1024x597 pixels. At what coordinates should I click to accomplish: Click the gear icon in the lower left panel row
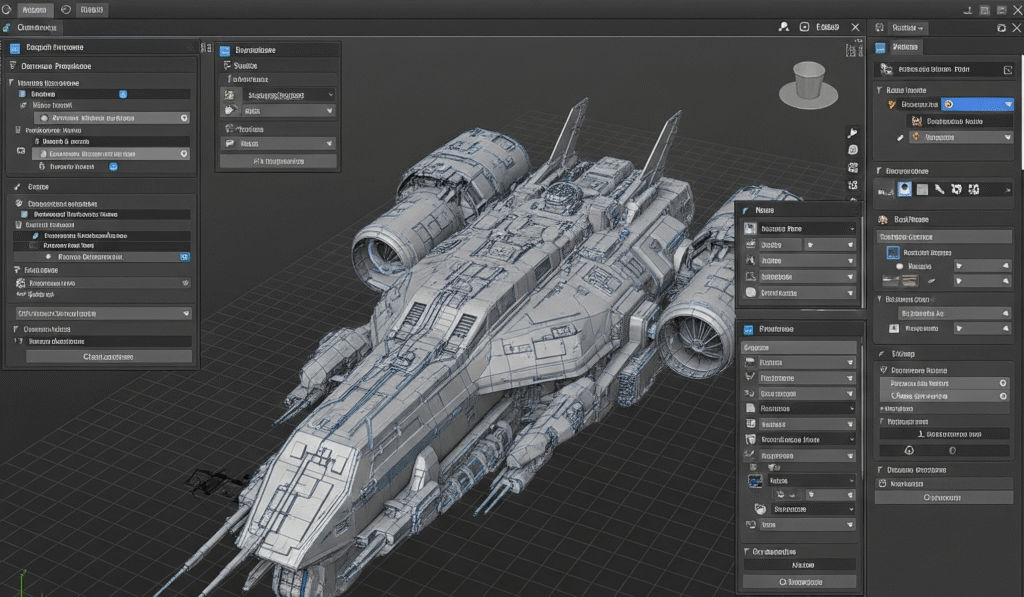[x=20, y=283]
